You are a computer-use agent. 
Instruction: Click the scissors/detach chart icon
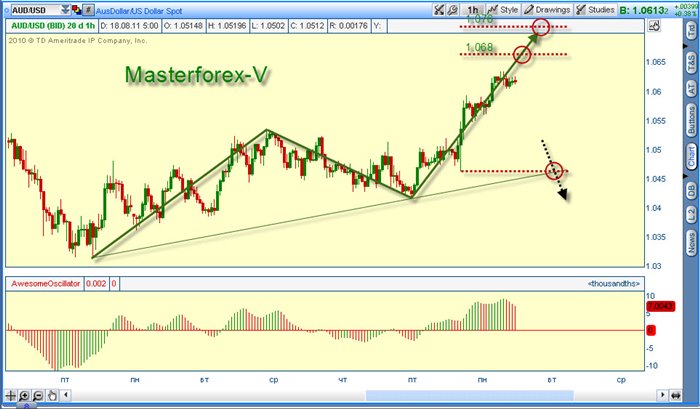coord(439,10)
